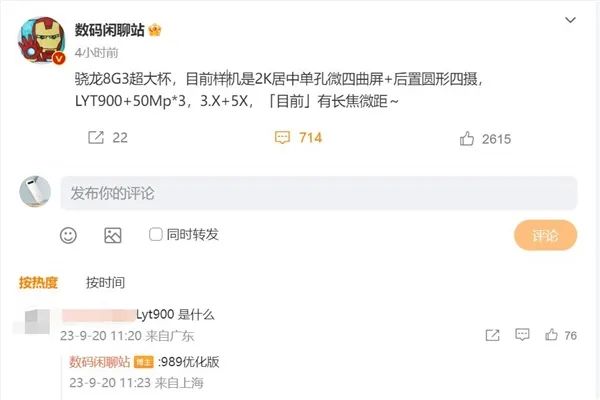Open the Iron Man avatar of the poster
The image size is (600, 400).
point(42,40)
